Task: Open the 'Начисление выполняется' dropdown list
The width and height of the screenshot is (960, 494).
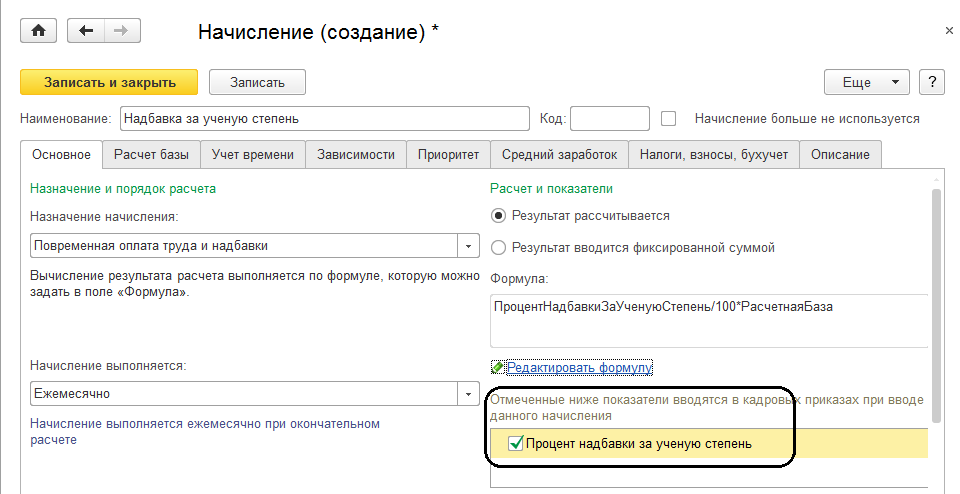Action: [469, 394]
